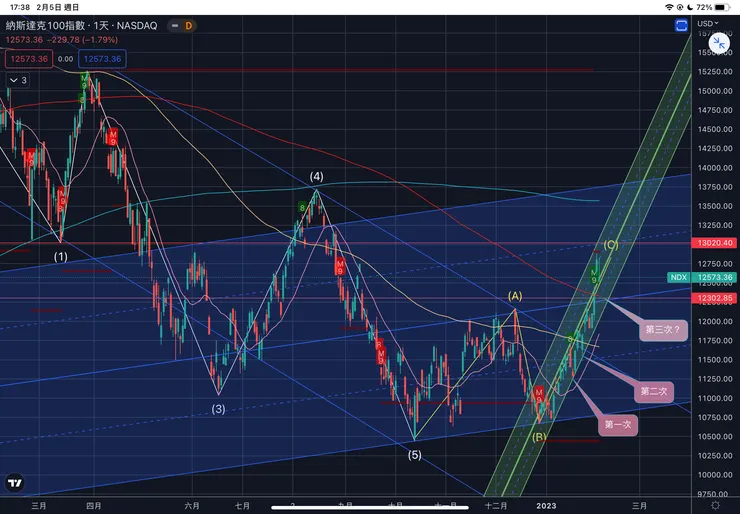Screen dimensions: 740x514
Task: Select the red 12302.85 price line label
Action: pyautogui.click(x=715, y=298)
